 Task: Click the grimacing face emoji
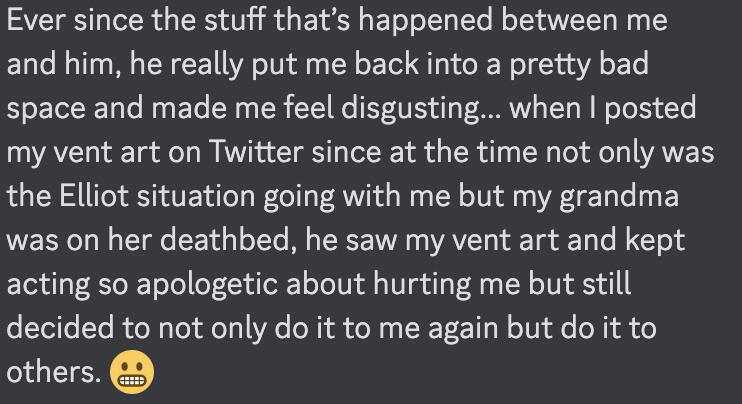(x=132, y=372)
